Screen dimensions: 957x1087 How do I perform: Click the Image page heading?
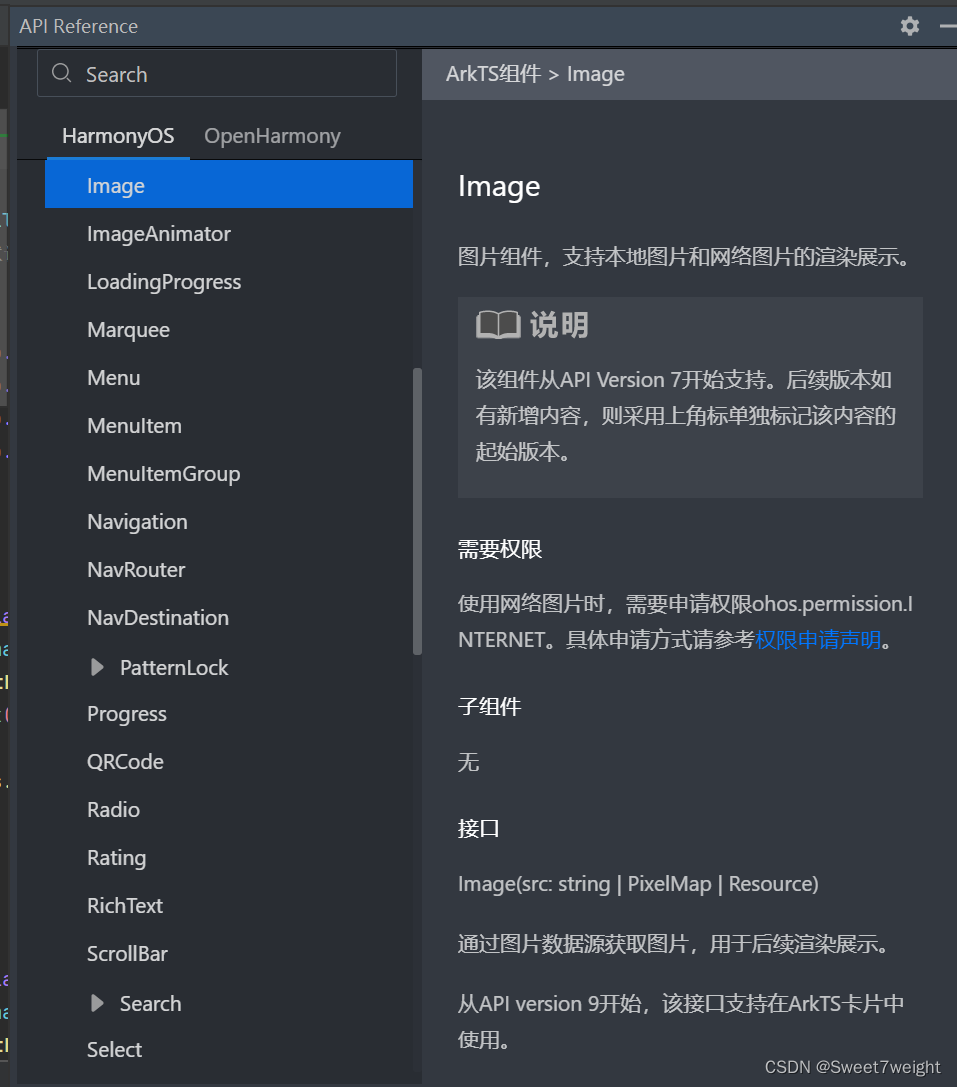(499, 186)
